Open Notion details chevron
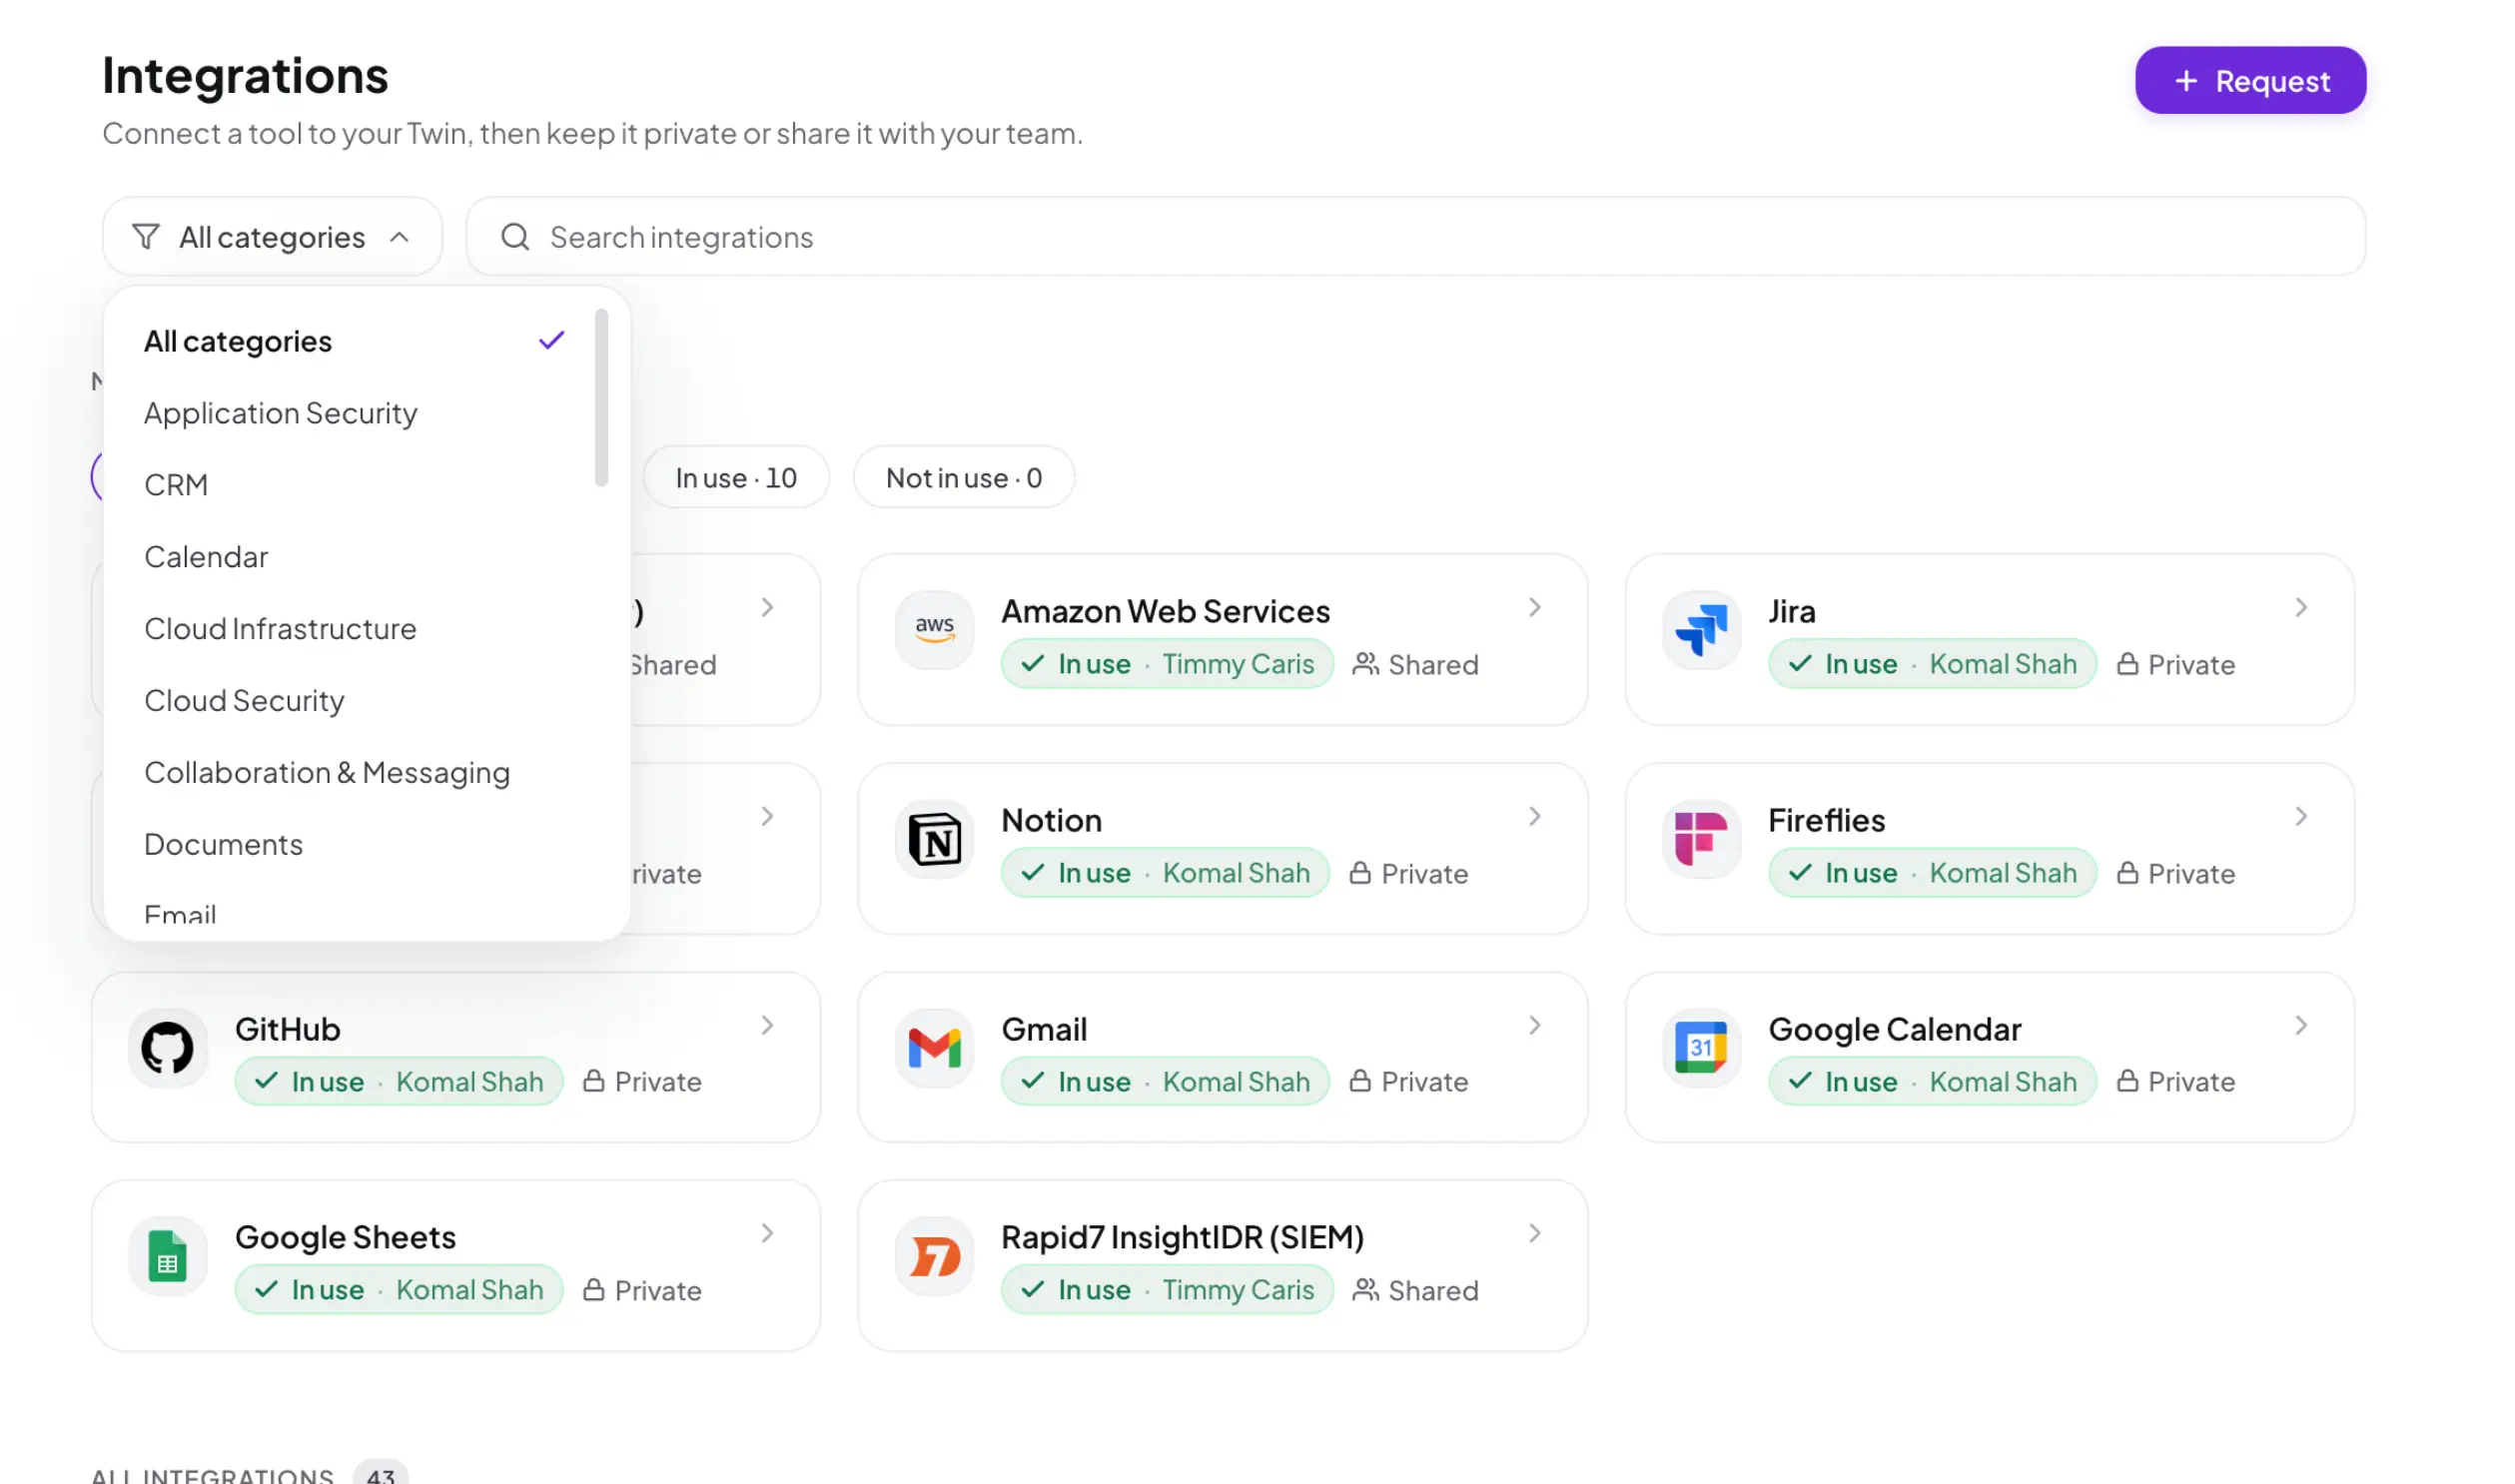Viewport: 2515px width, 1484px height. [x=1534, y=816]
